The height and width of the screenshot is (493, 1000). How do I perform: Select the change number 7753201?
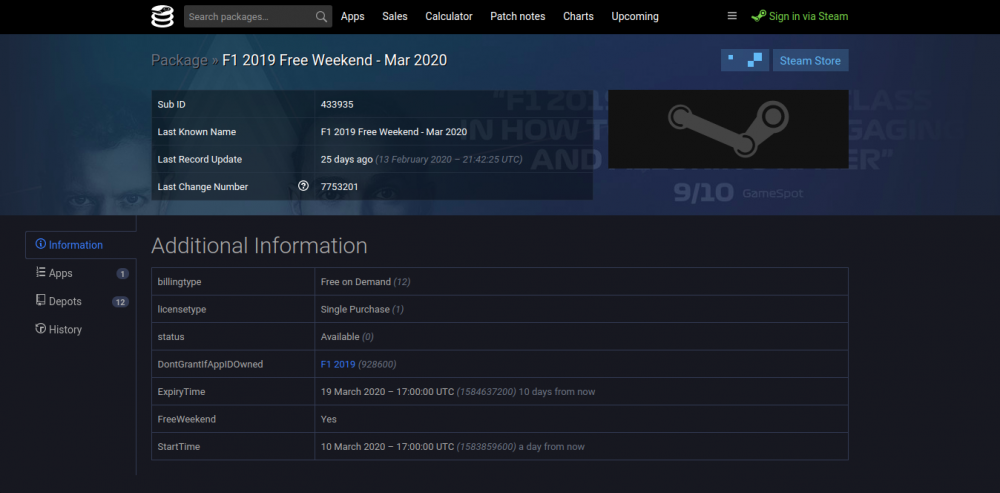pyautogui.click(x=340, y=187)
